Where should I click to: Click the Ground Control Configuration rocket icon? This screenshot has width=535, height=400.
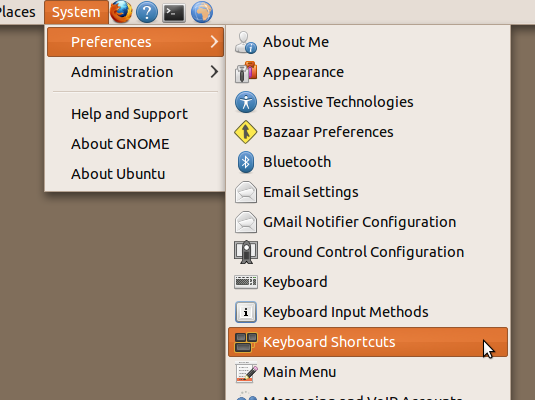click(246, 252)
